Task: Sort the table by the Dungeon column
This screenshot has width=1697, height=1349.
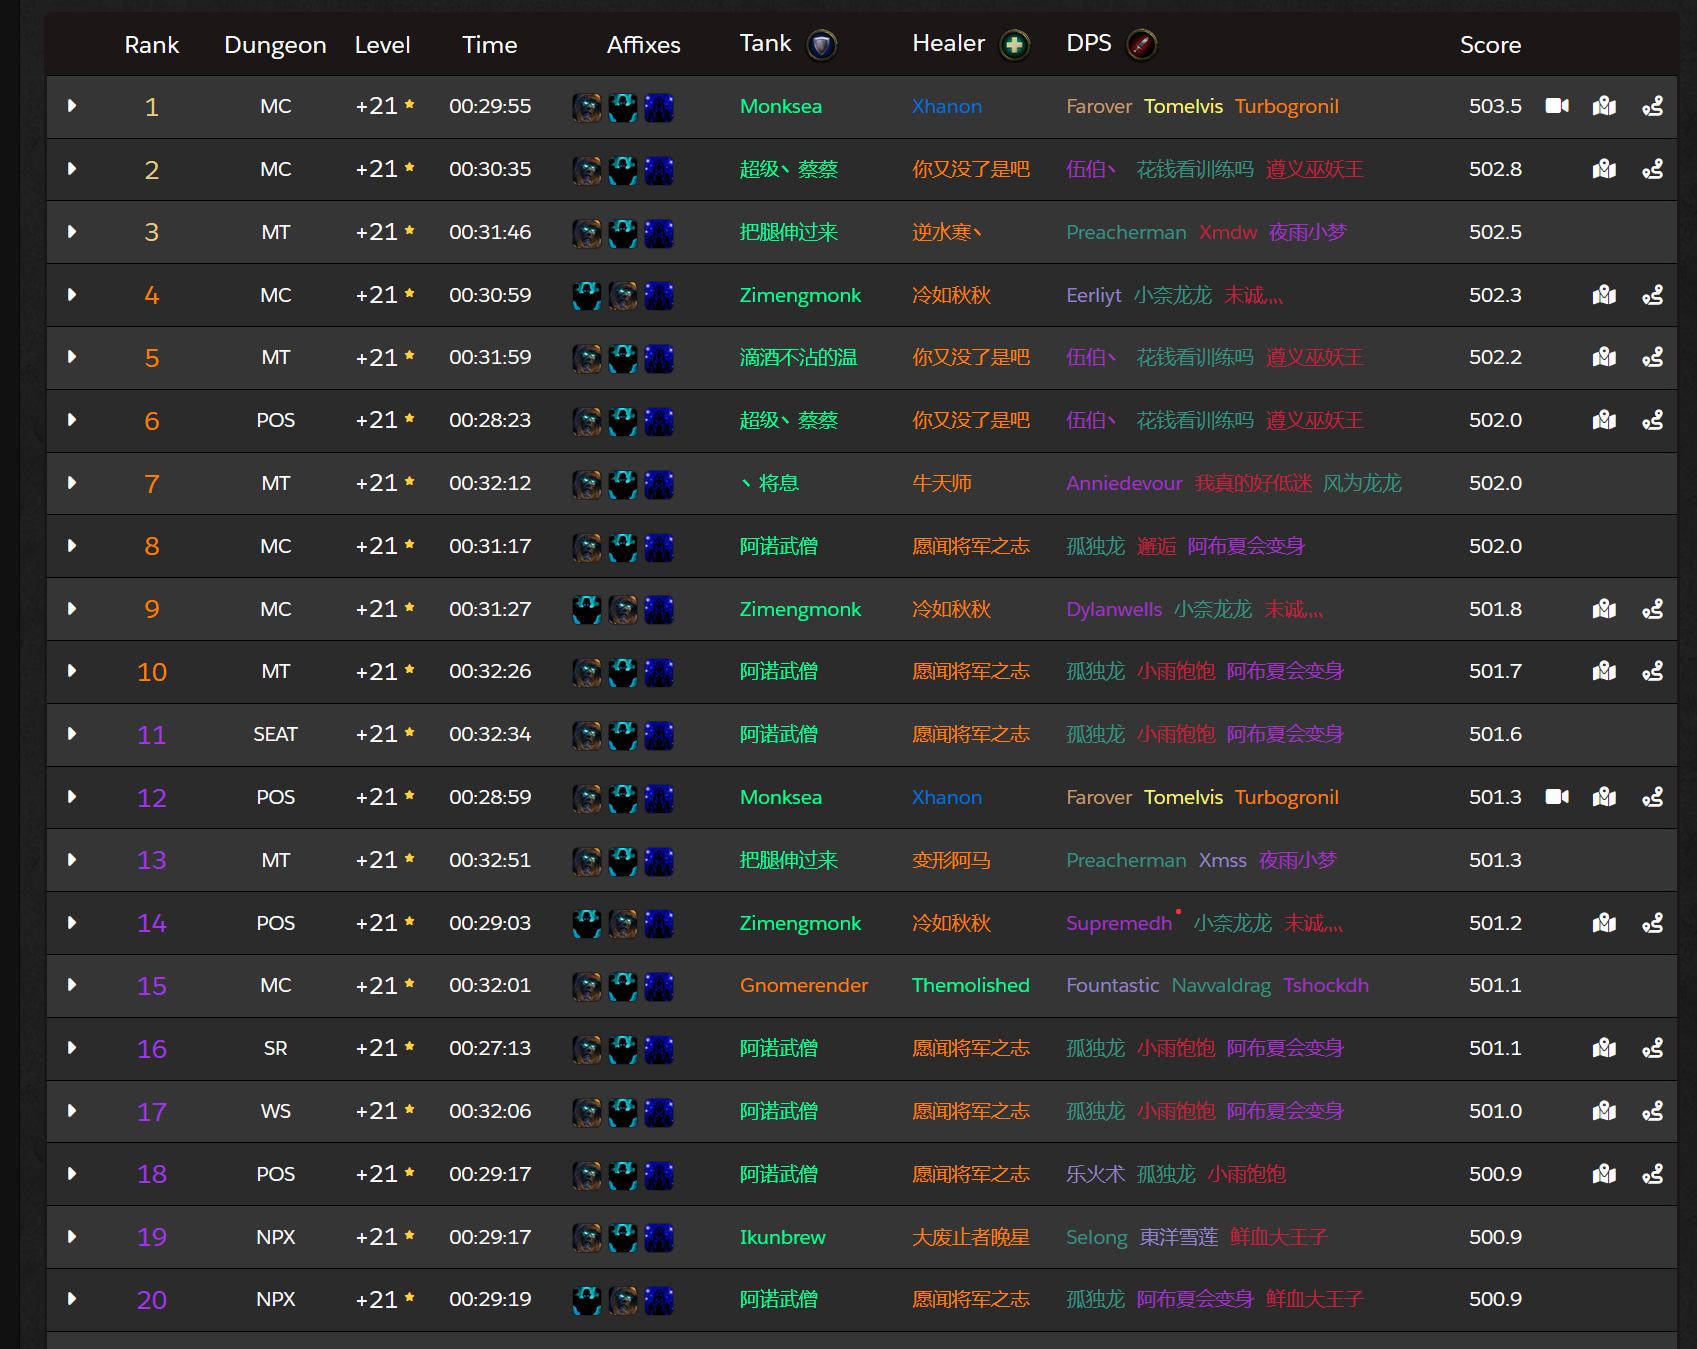Action: click(x=275, y=45)
